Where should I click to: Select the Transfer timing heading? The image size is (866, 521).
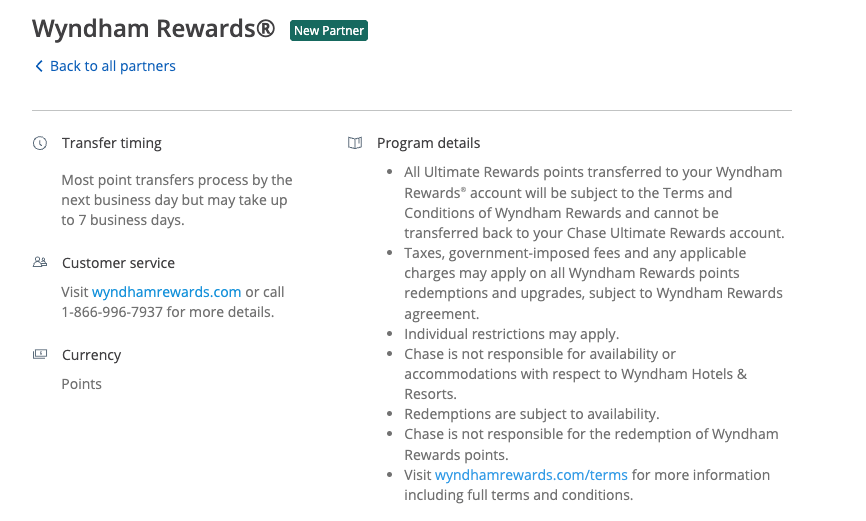point(111,143)
